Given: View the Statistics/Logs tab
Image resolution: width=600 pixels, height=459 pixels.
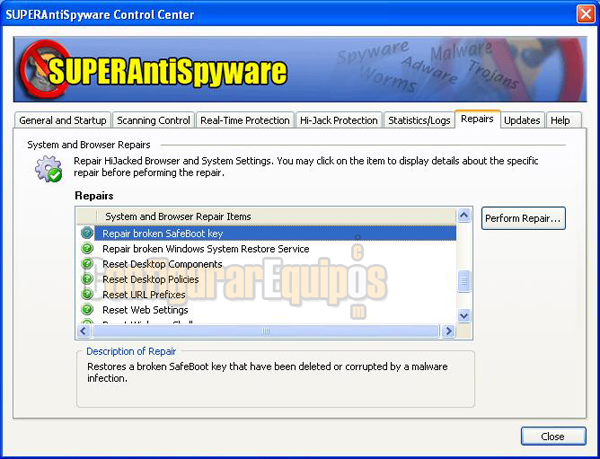Looking at the screenshot, I should pyautogui.click(x=419, y=120).
